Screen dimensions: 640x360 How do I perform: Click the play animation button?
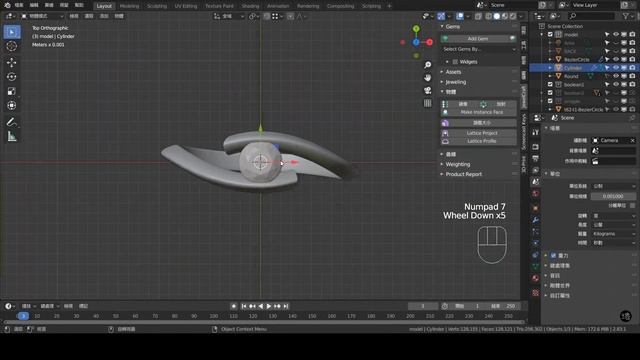coord(269,306)
